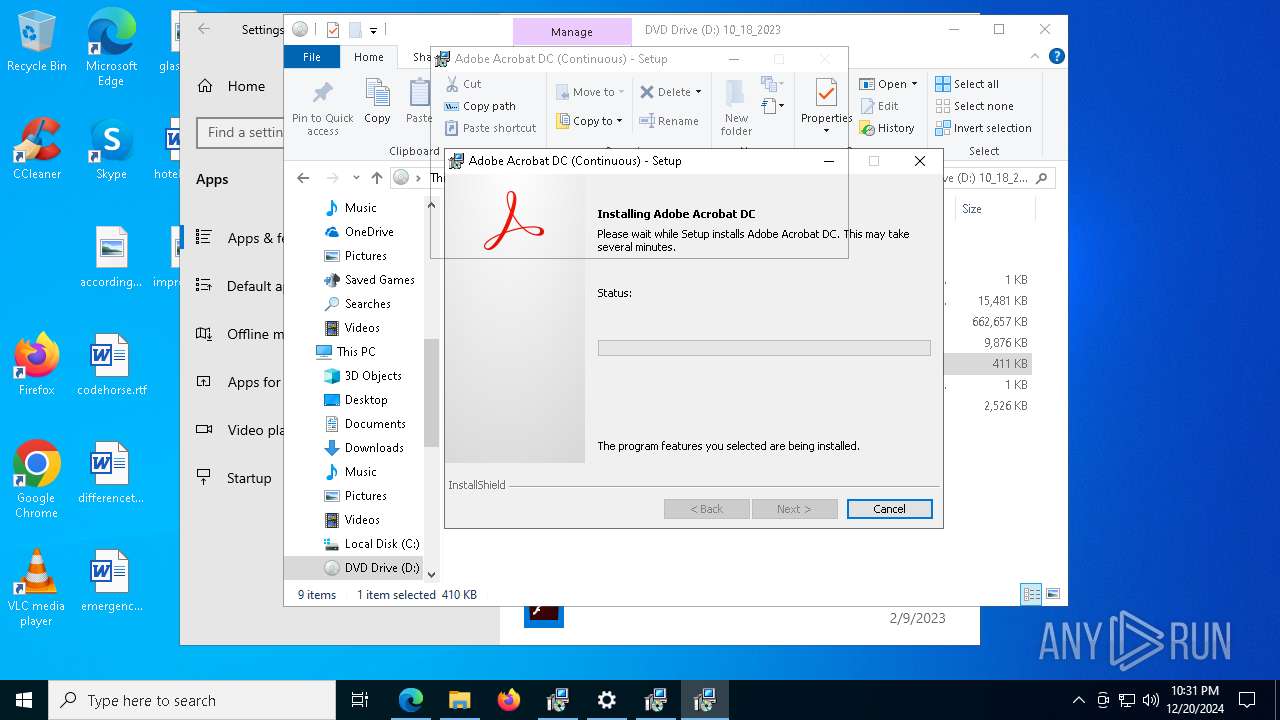Click Select all in ribbon

[x=967, y=84]
